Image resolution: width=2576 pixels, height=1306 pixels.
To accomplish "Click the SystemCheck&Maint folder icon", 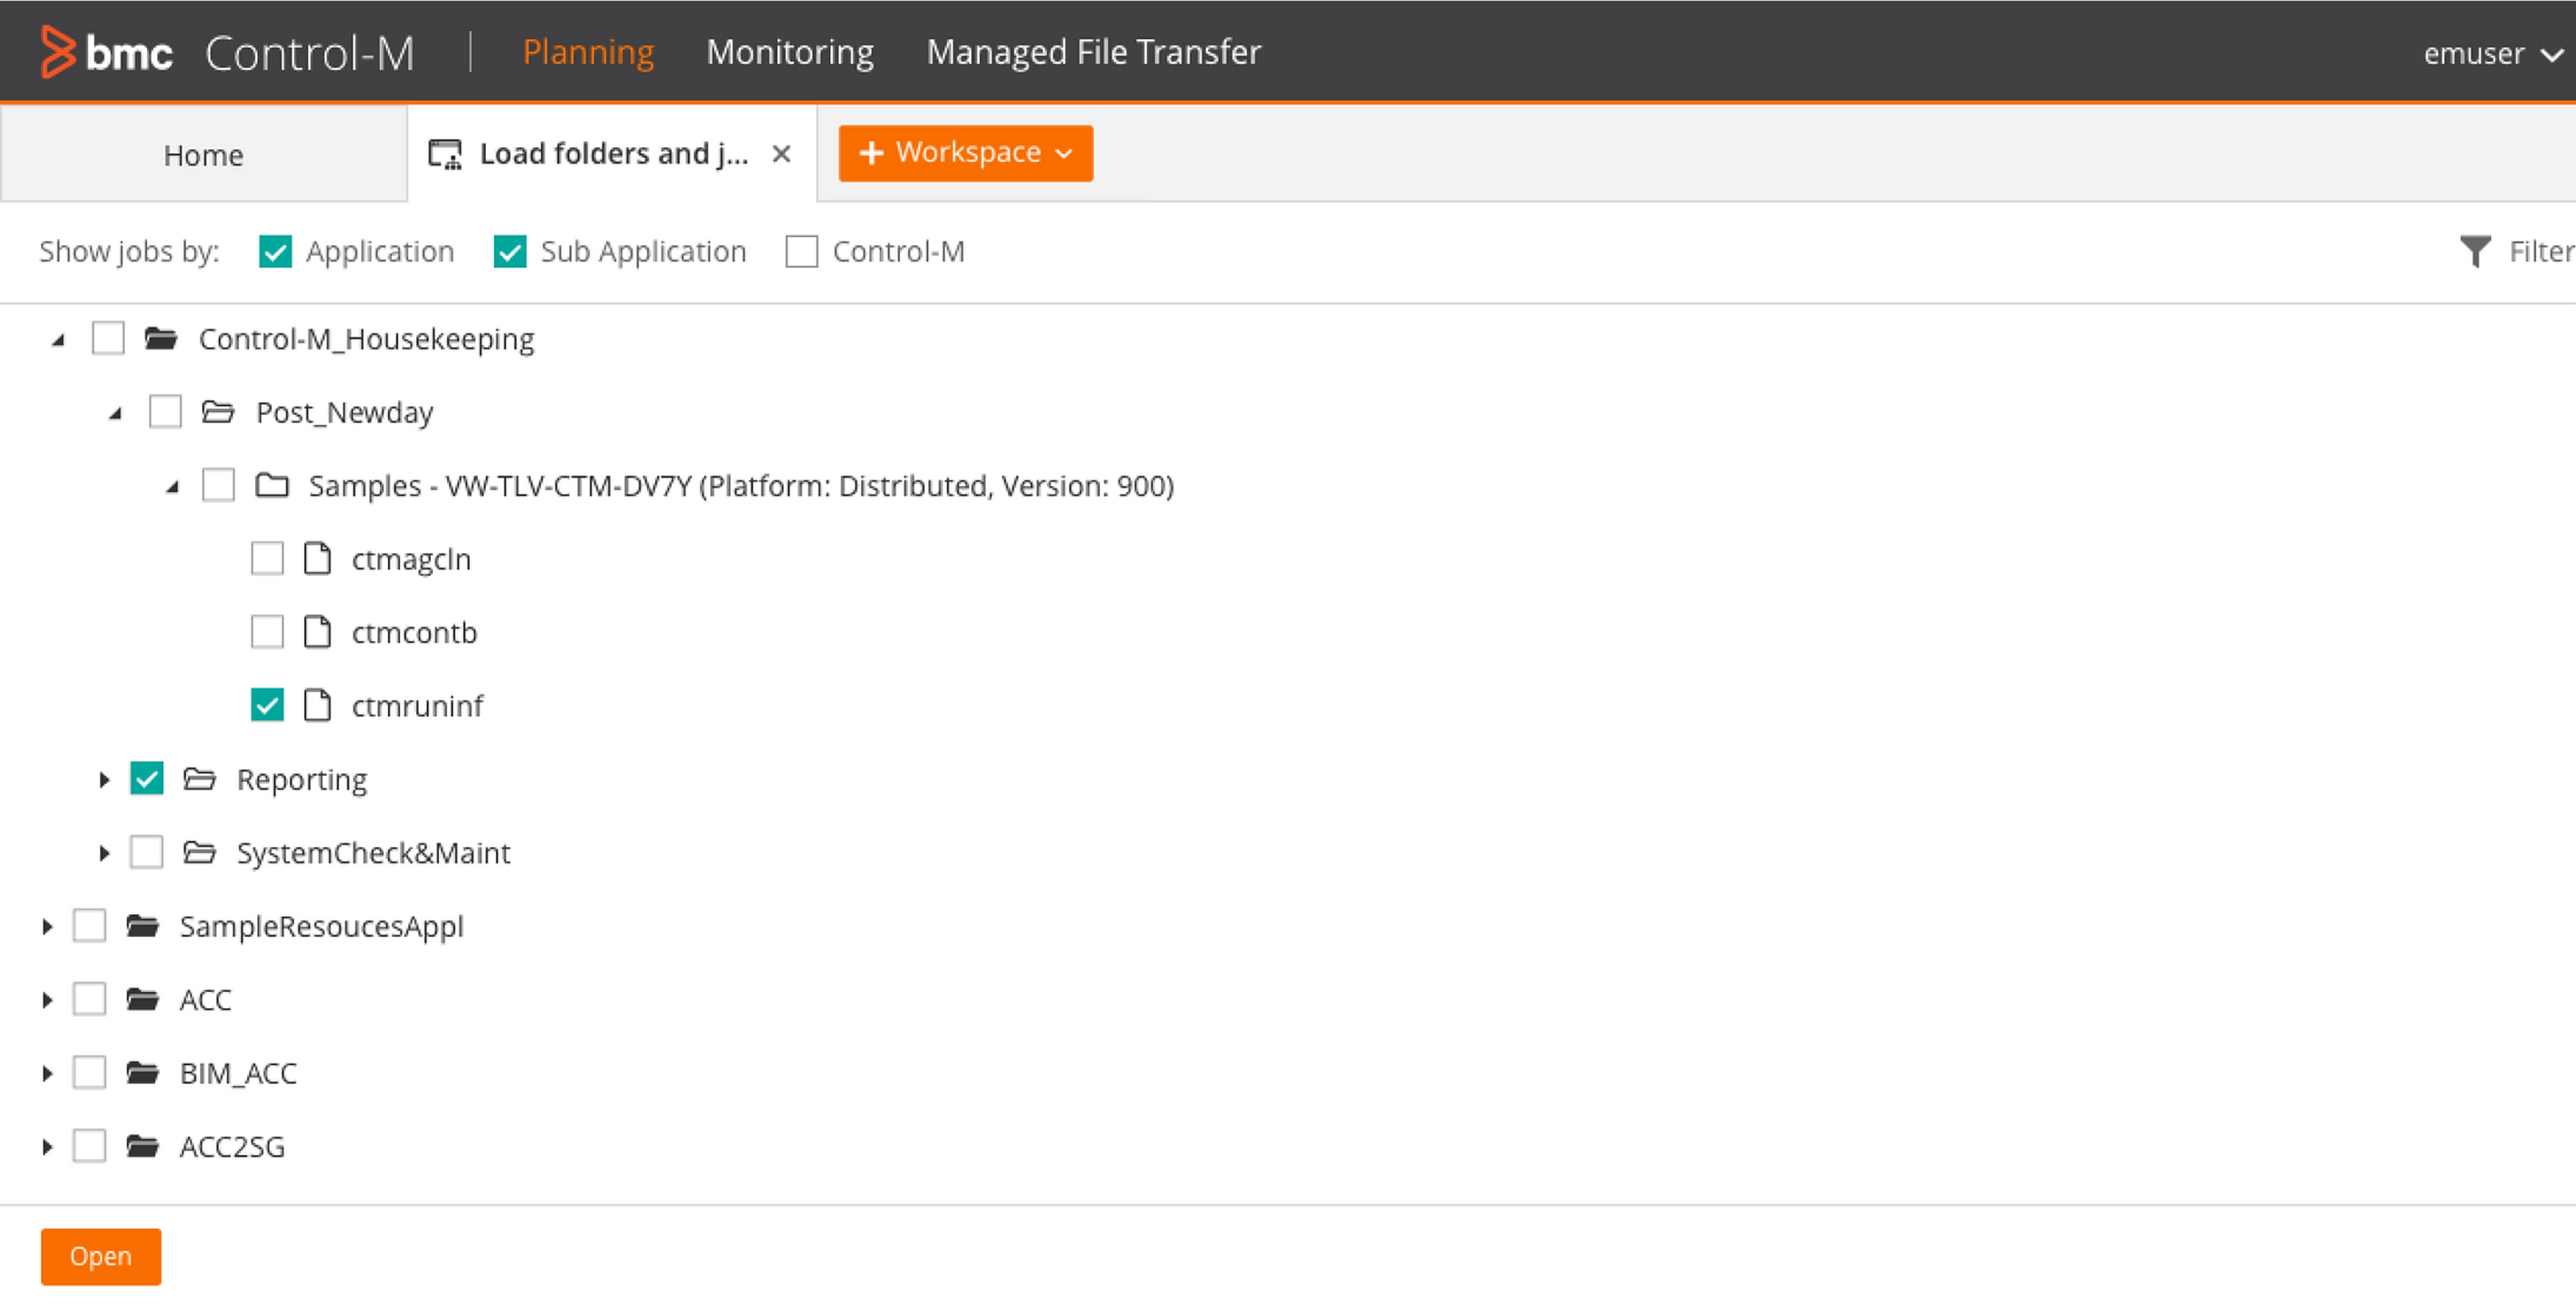I will [199, 852].
